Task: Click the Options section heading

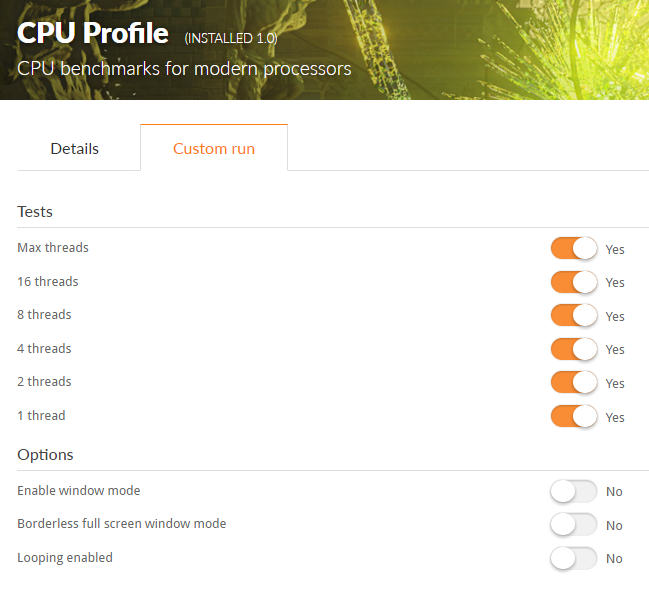Action: click(45, 455)
